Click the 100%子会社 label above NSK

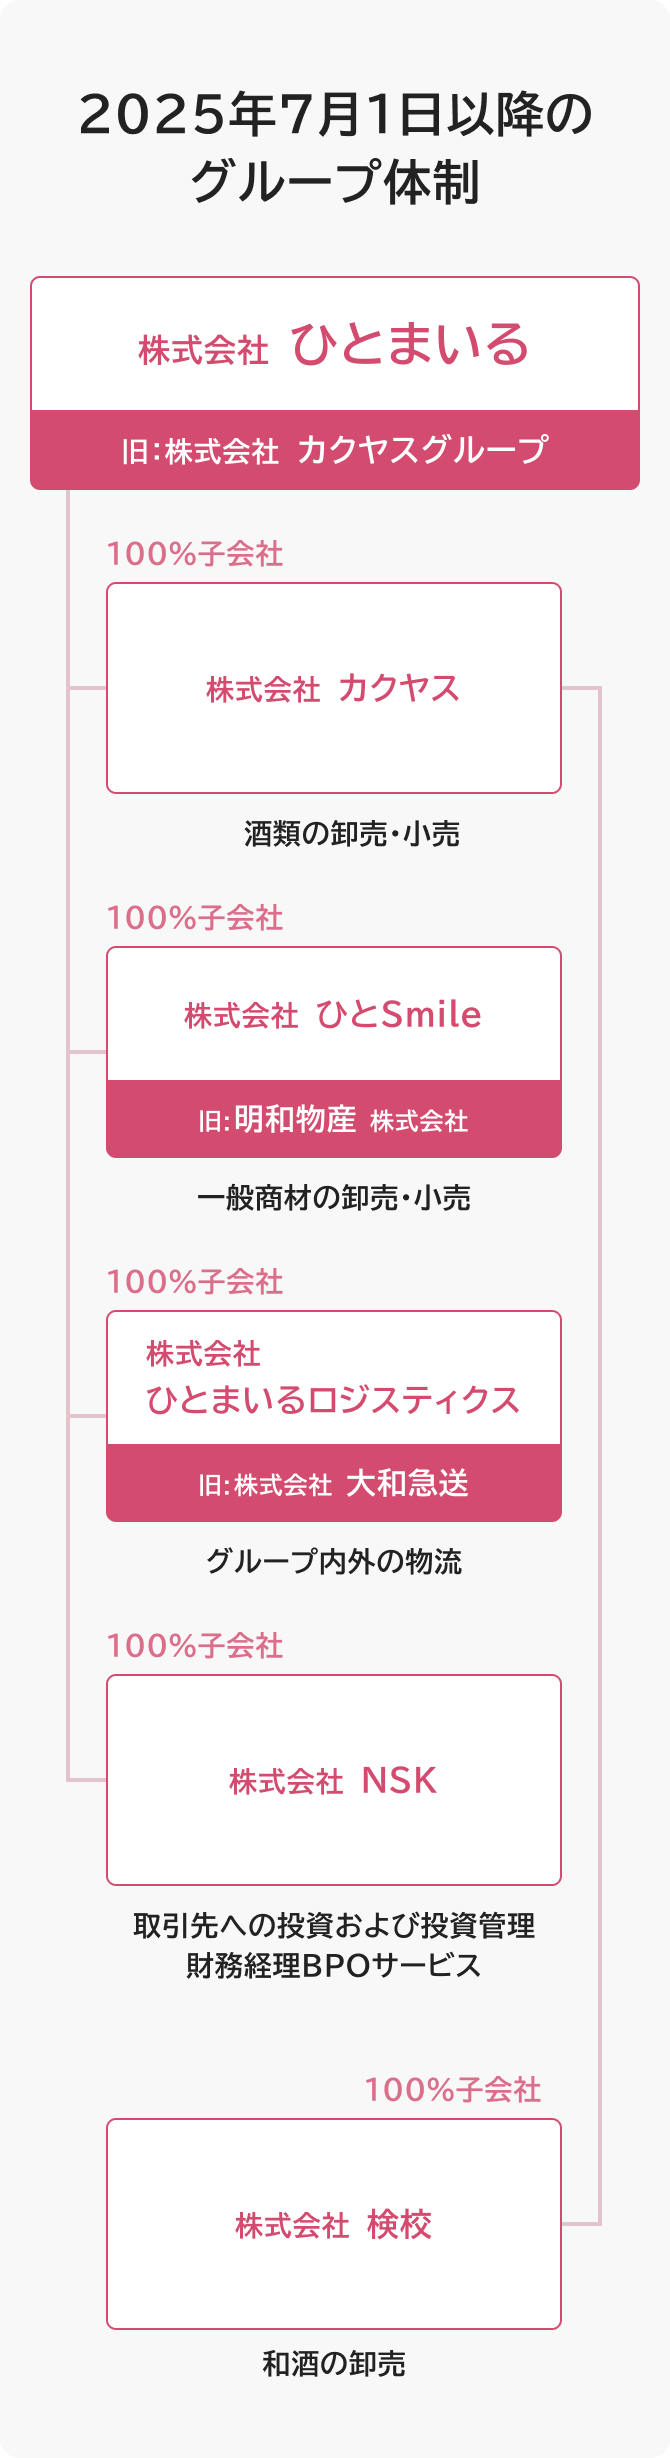click(195, 1646)
